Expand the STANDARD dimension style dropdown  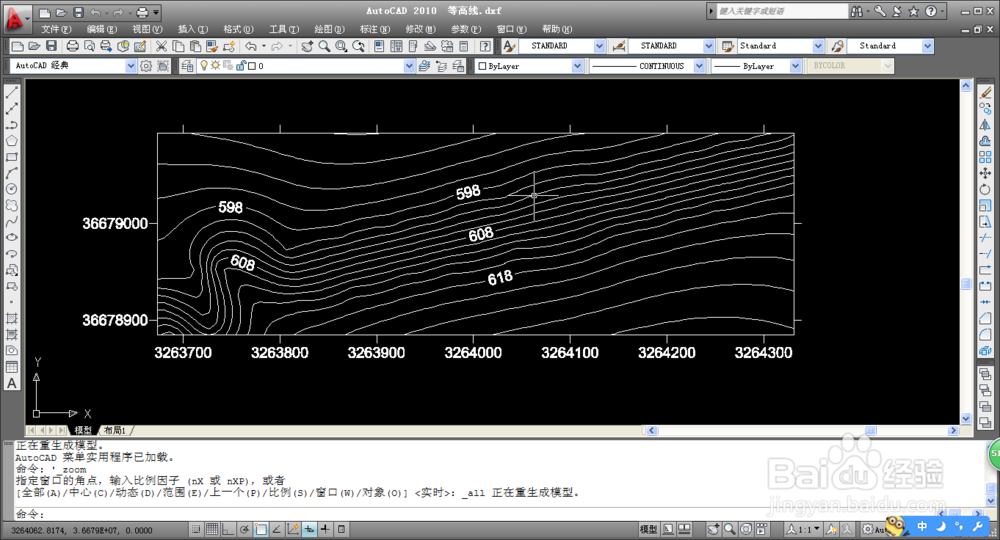(709, 46)
